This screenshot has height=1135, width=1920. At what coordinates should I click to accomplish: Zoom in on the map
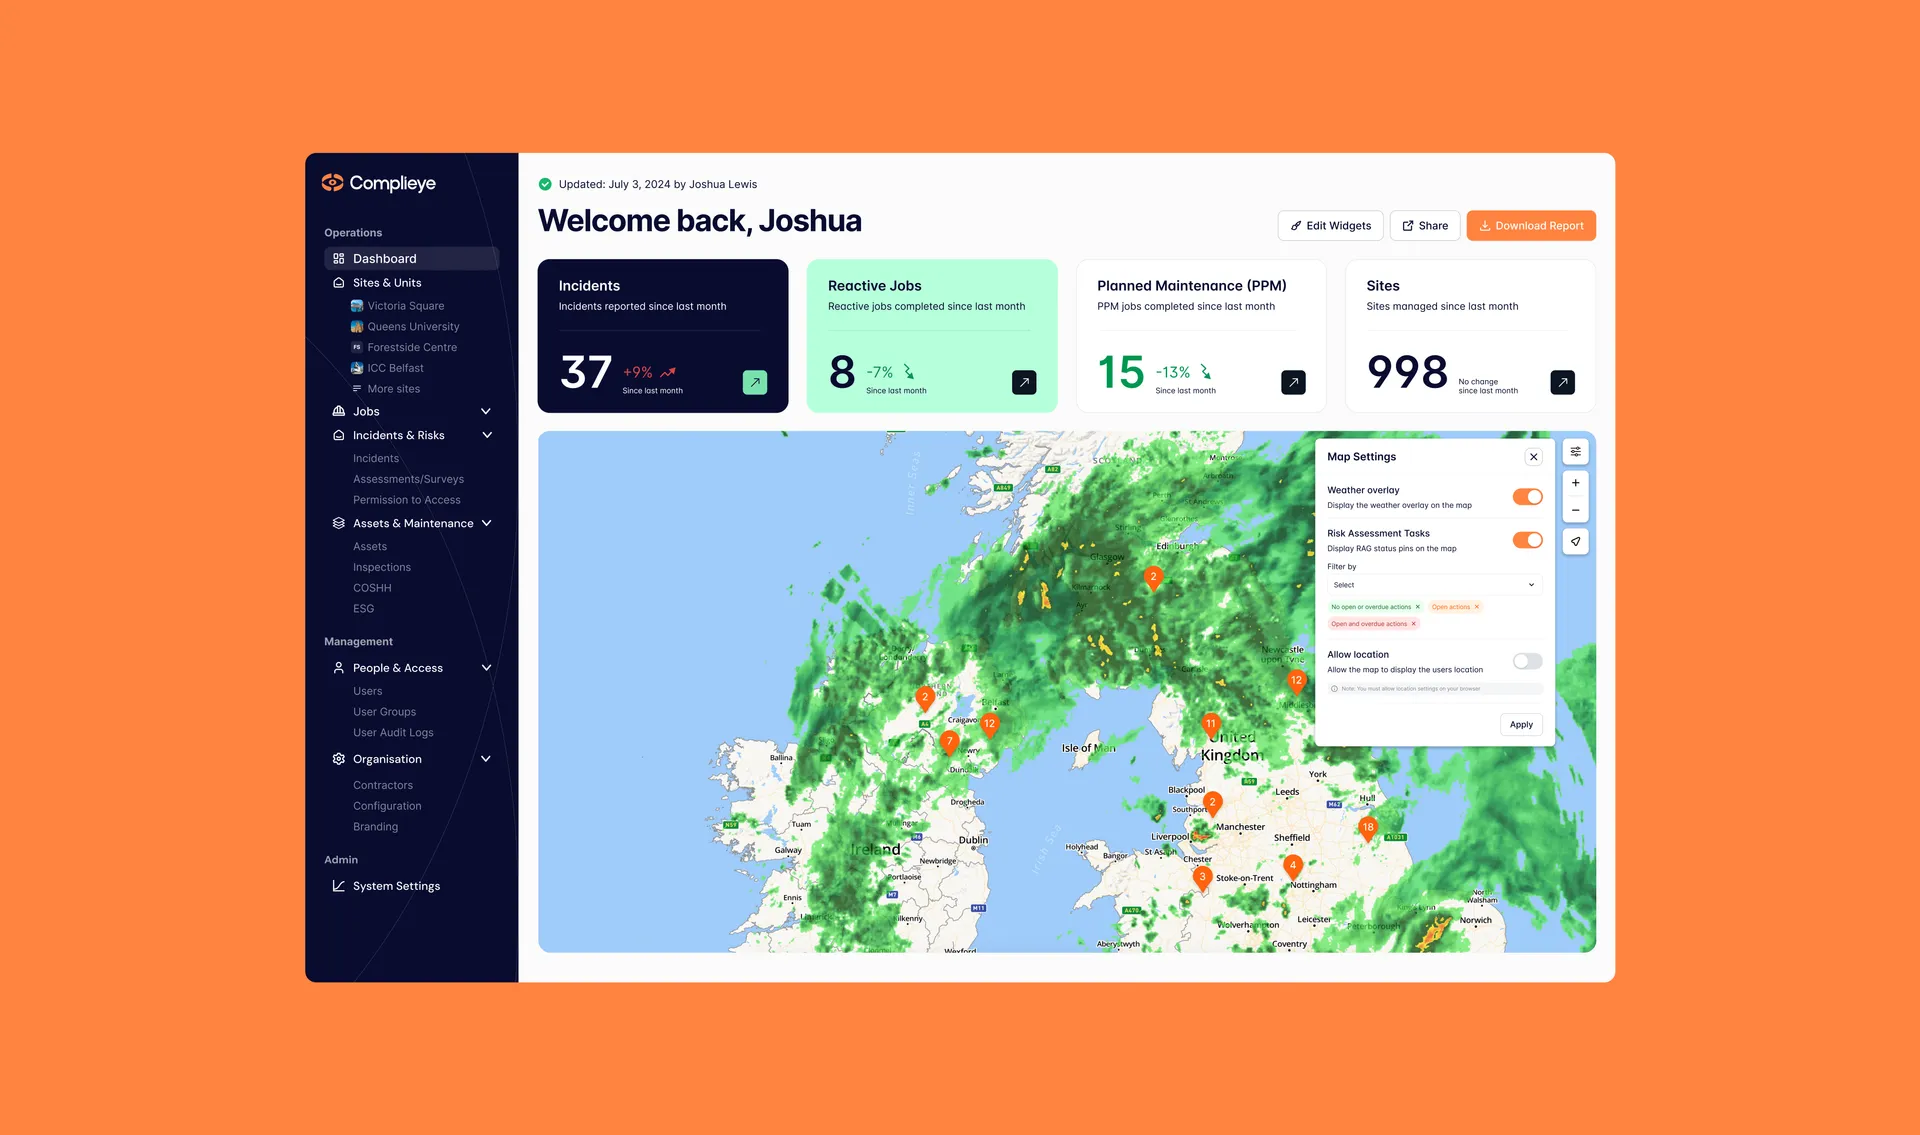pos(1575,483)
